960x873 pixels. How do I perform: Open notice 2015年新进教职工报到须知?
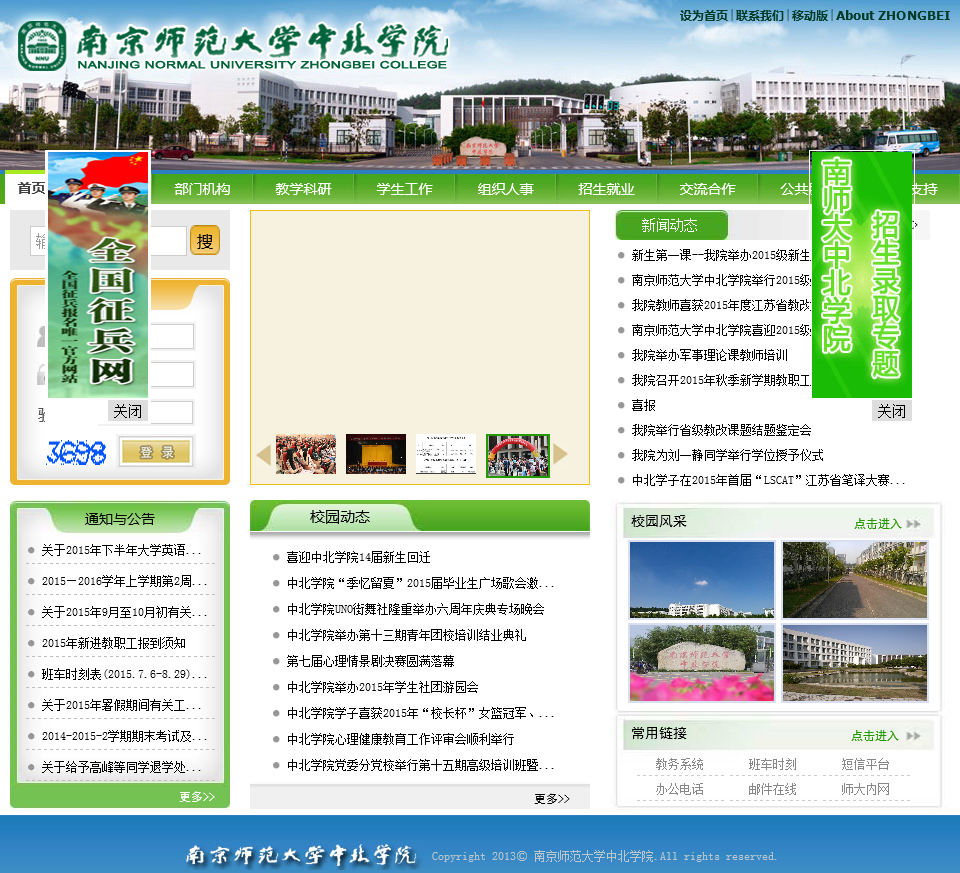114,643
